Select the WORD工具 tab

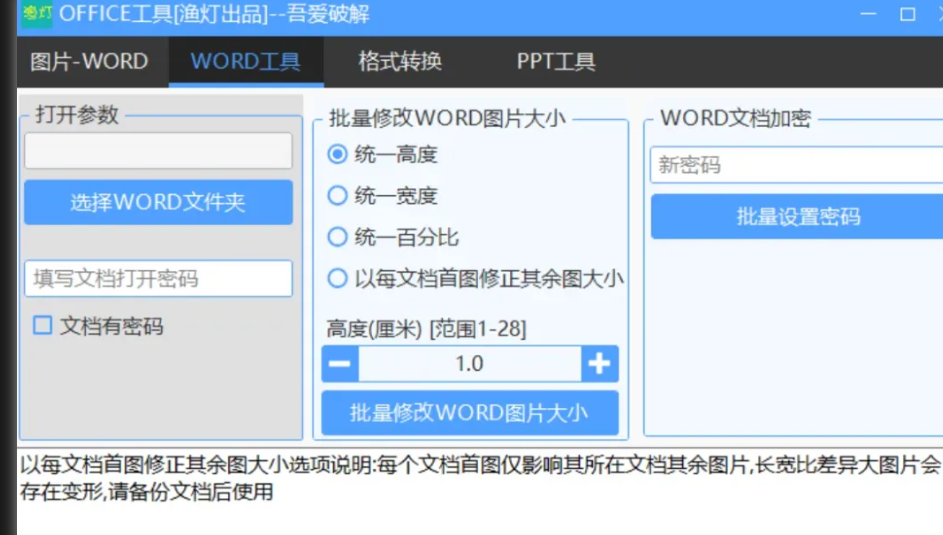click(x=246, y=61)
